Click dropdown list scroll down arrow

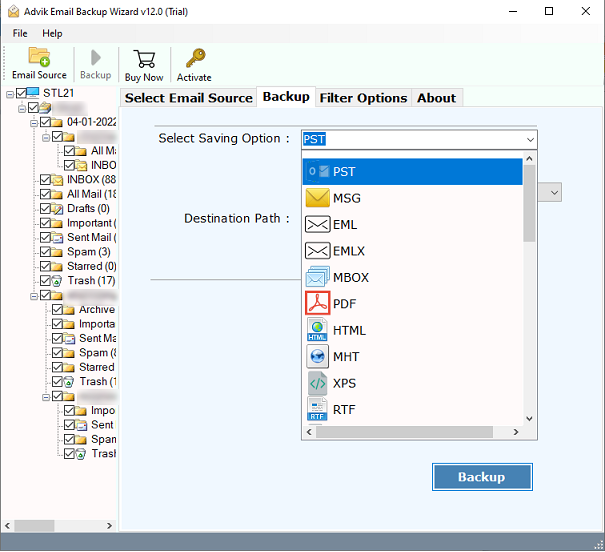(x=529, y=419)
